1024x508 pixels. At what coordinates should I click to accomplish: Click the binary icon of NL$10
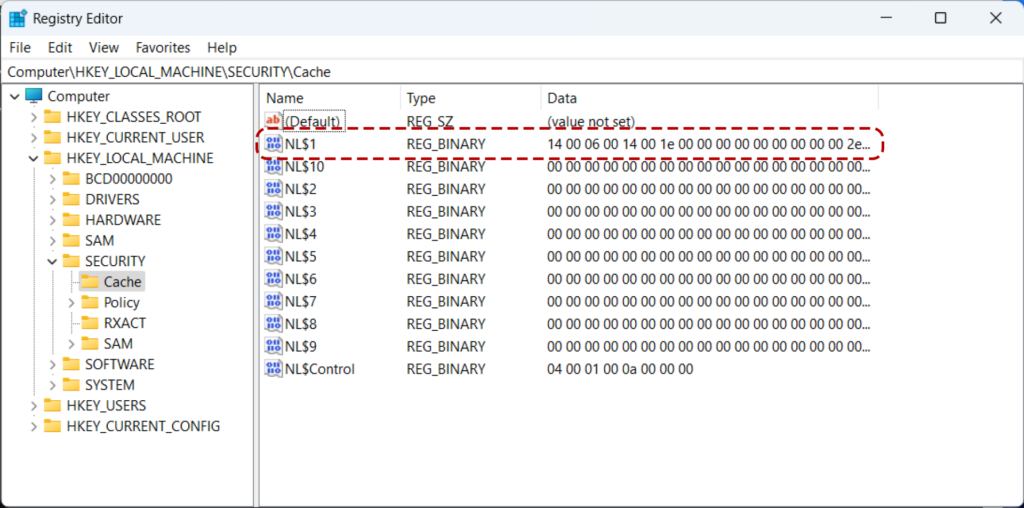[x=273, y=167]
